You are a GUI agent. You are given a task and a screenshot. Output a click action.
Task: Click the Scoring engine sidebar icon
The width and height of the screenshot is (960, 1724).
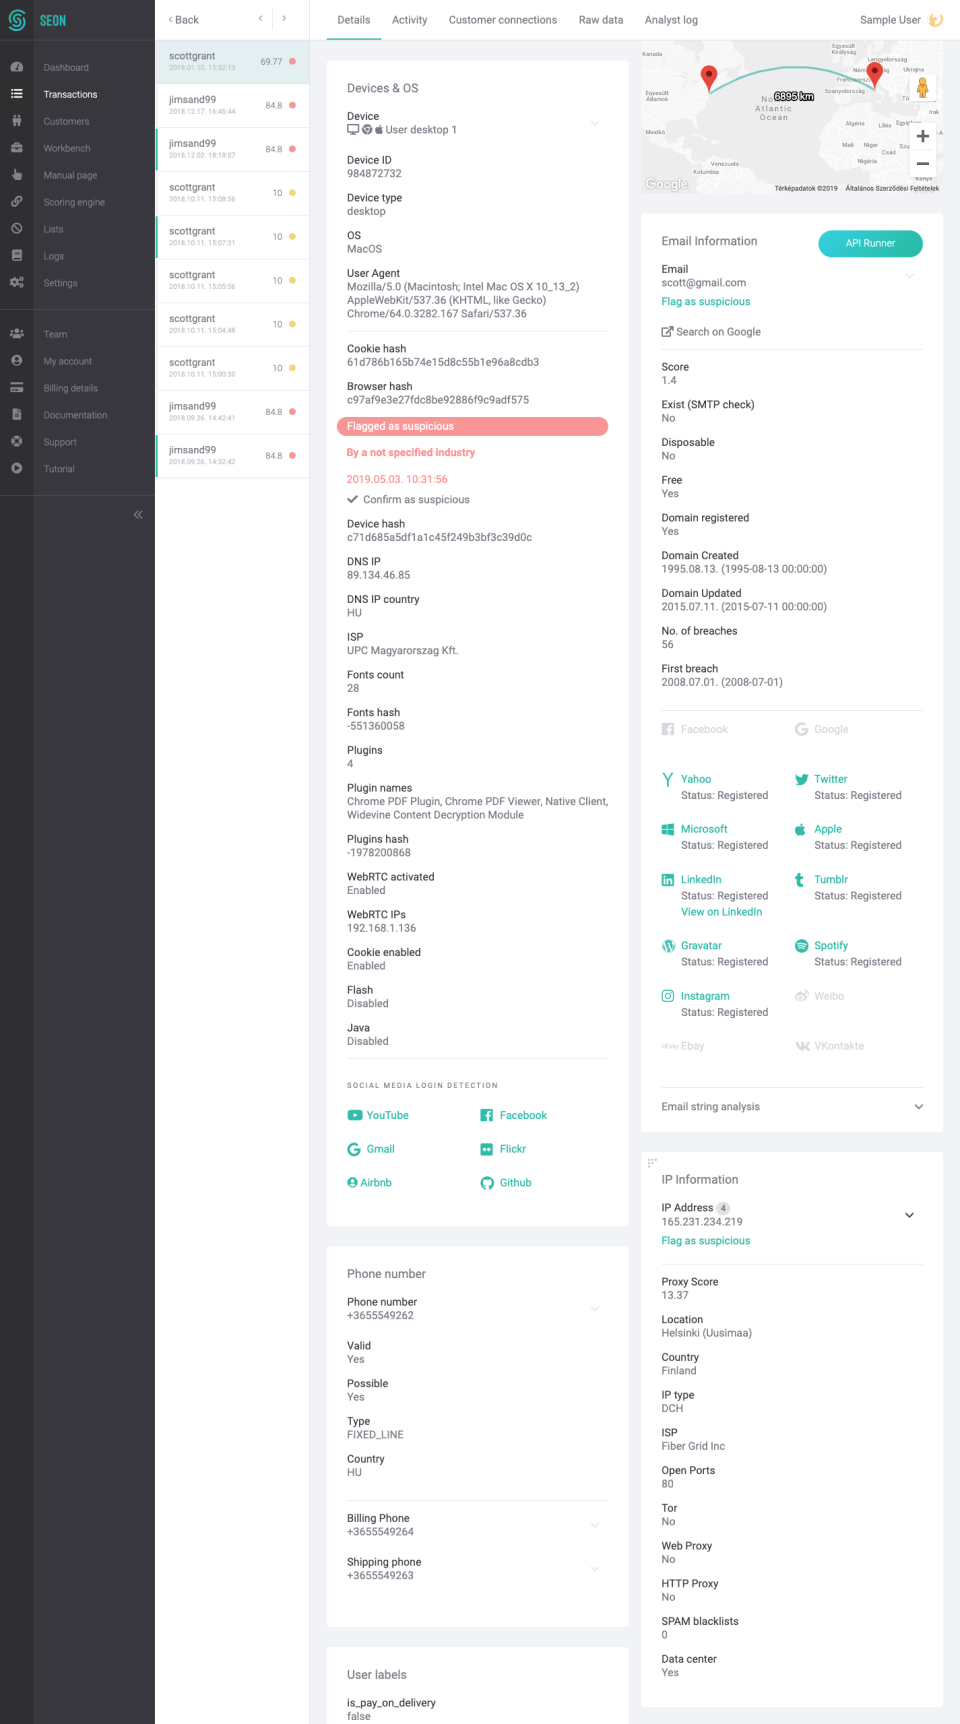[x=17, y=202]
